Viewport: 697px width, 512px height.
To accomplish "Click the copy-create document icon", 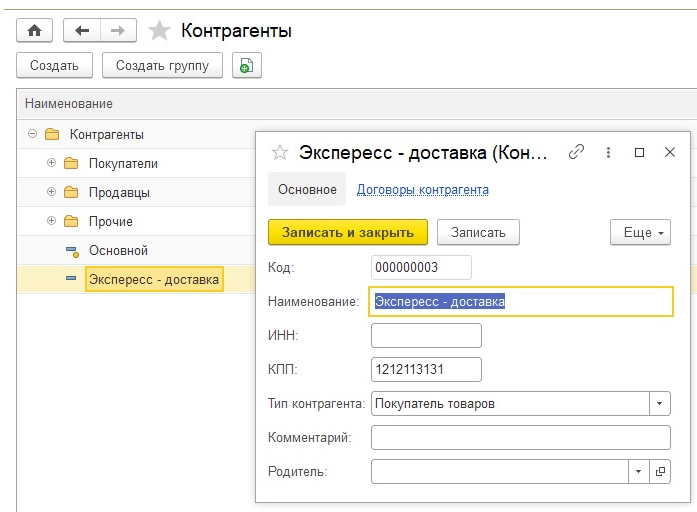I will (x=247, y=65).
